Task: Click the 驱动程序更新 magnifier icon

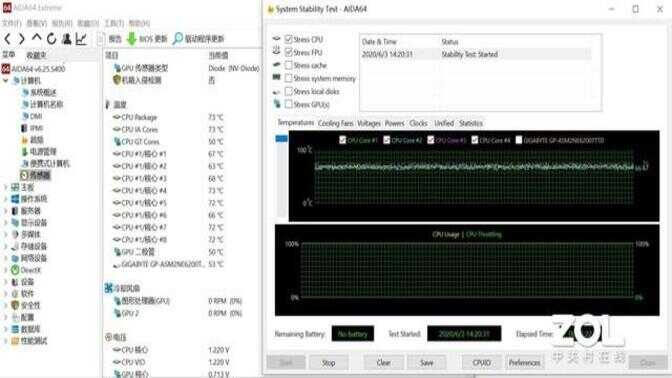Action: pos(177,39)
